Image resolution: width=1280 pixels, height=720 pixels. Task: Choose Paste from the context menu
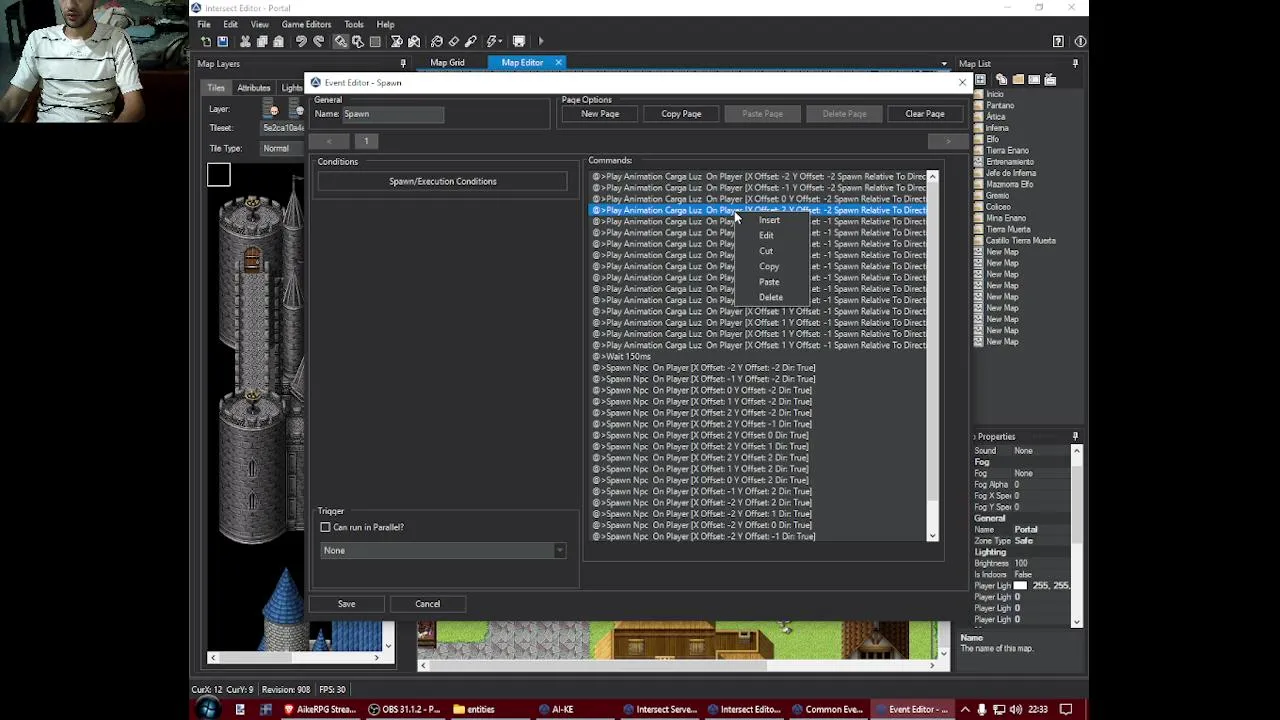pyautogui.click(x=769, y=282)
